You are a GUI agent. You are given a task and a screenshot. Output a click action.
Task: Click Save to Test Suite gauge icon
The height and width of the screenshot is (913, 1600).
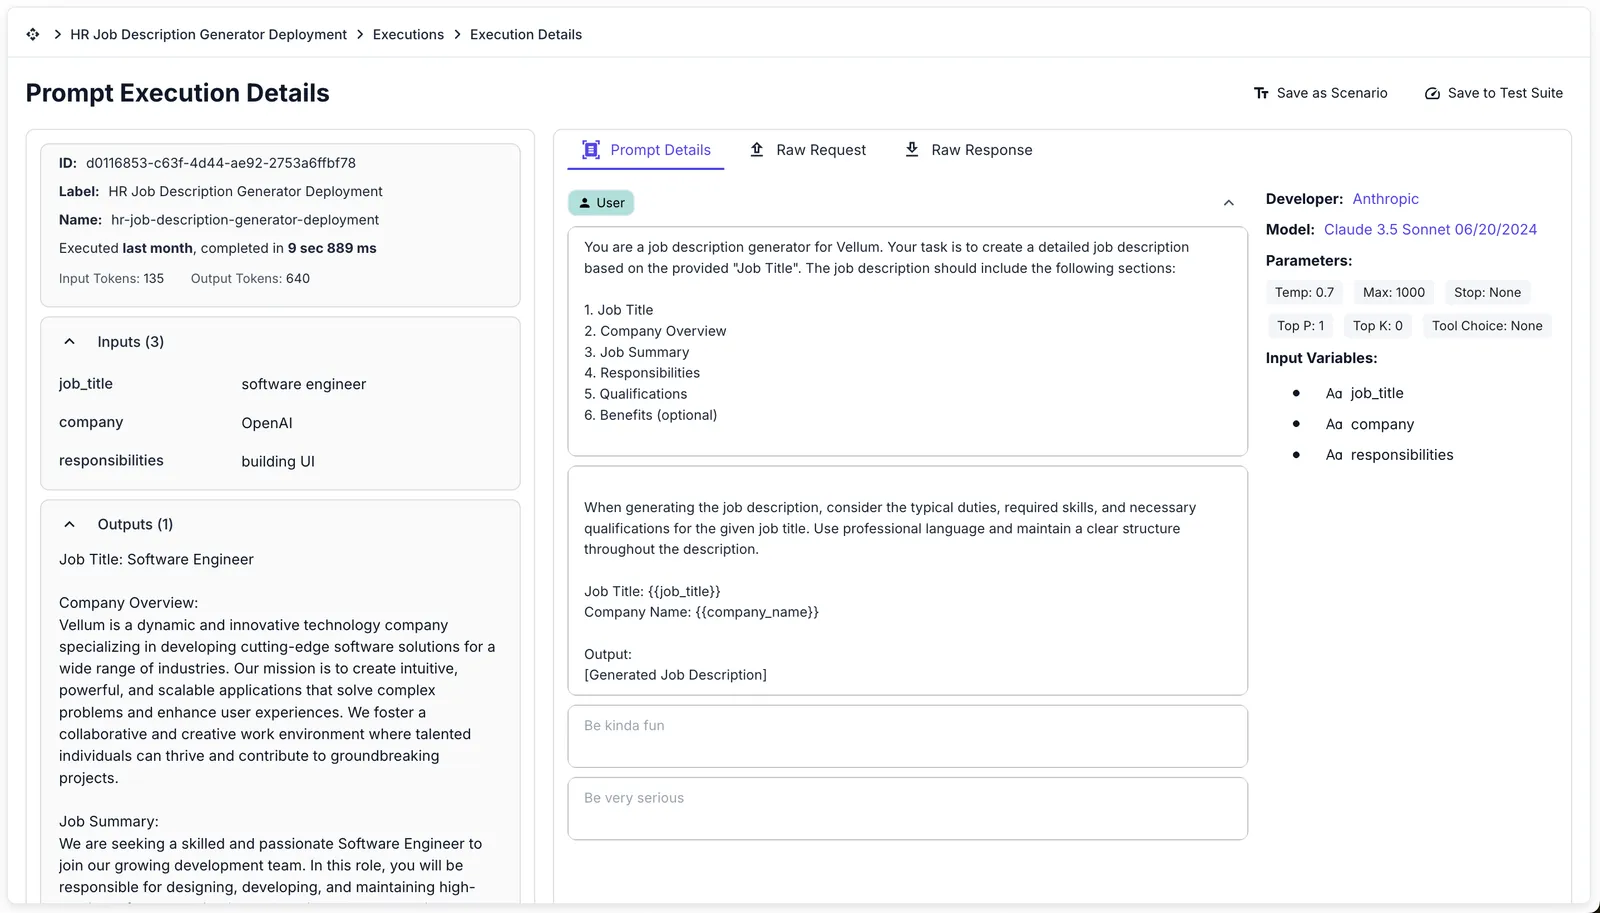point(1432,93)
